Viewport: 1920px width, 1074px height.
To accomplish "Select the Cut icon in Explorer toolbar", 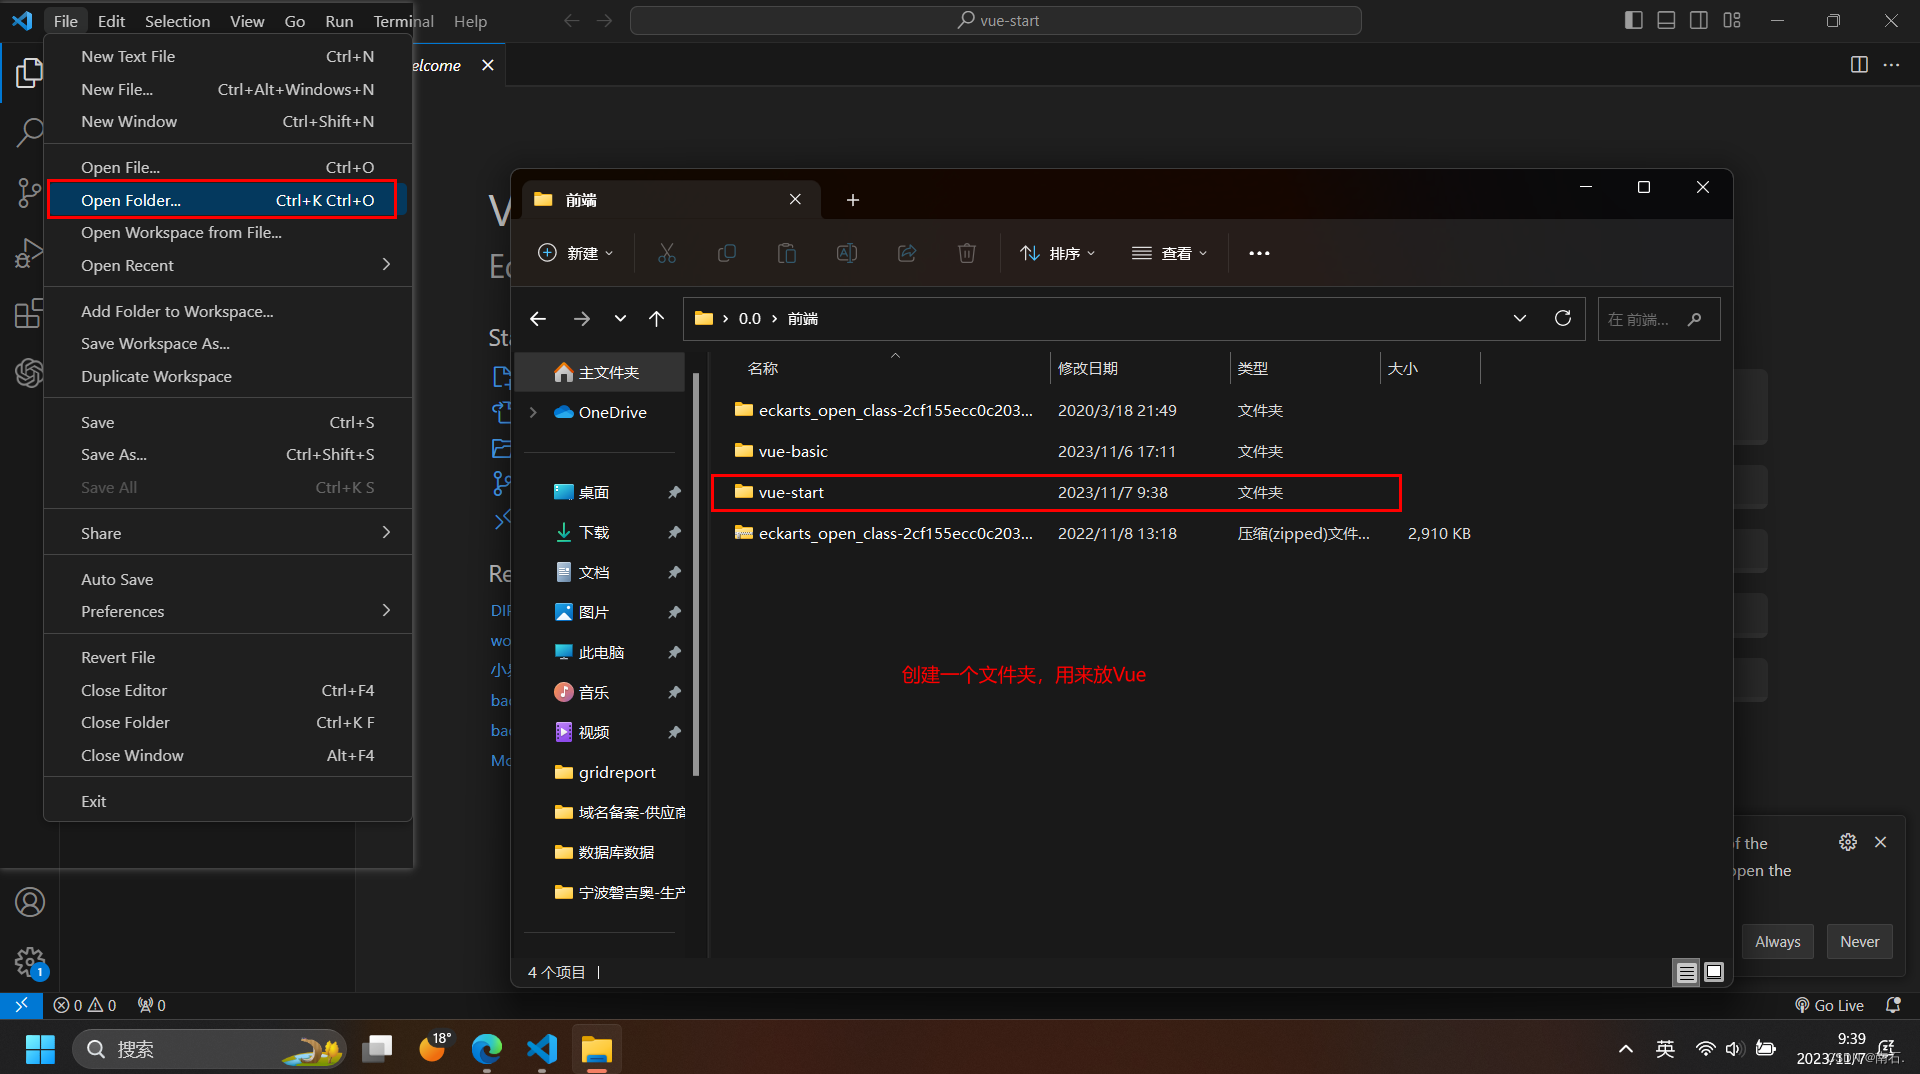I will click(667, 253).
